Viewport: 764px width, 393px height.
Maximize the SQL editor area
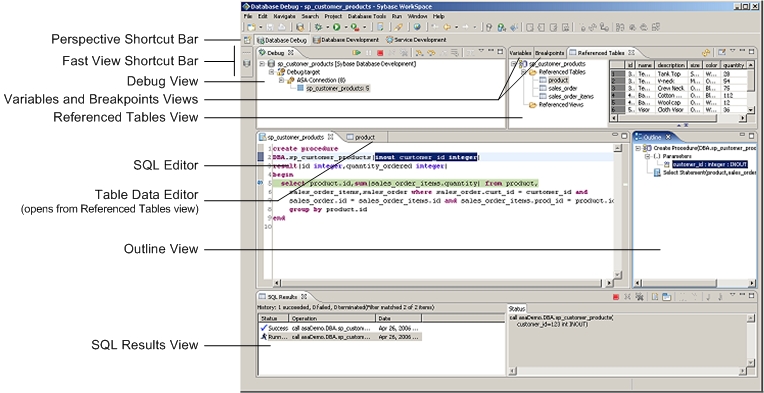click(624, 136)
